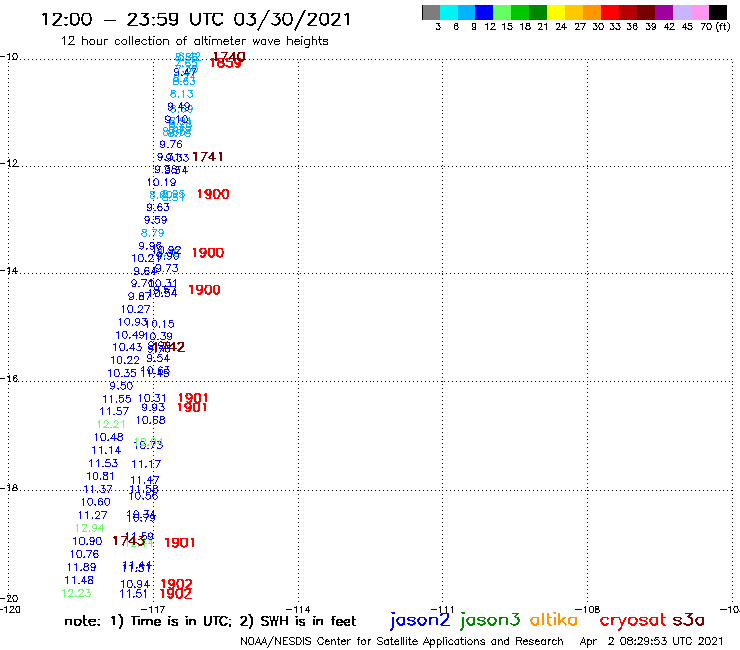
Task: Click the wave height value '10.48'
Action: 109,438
